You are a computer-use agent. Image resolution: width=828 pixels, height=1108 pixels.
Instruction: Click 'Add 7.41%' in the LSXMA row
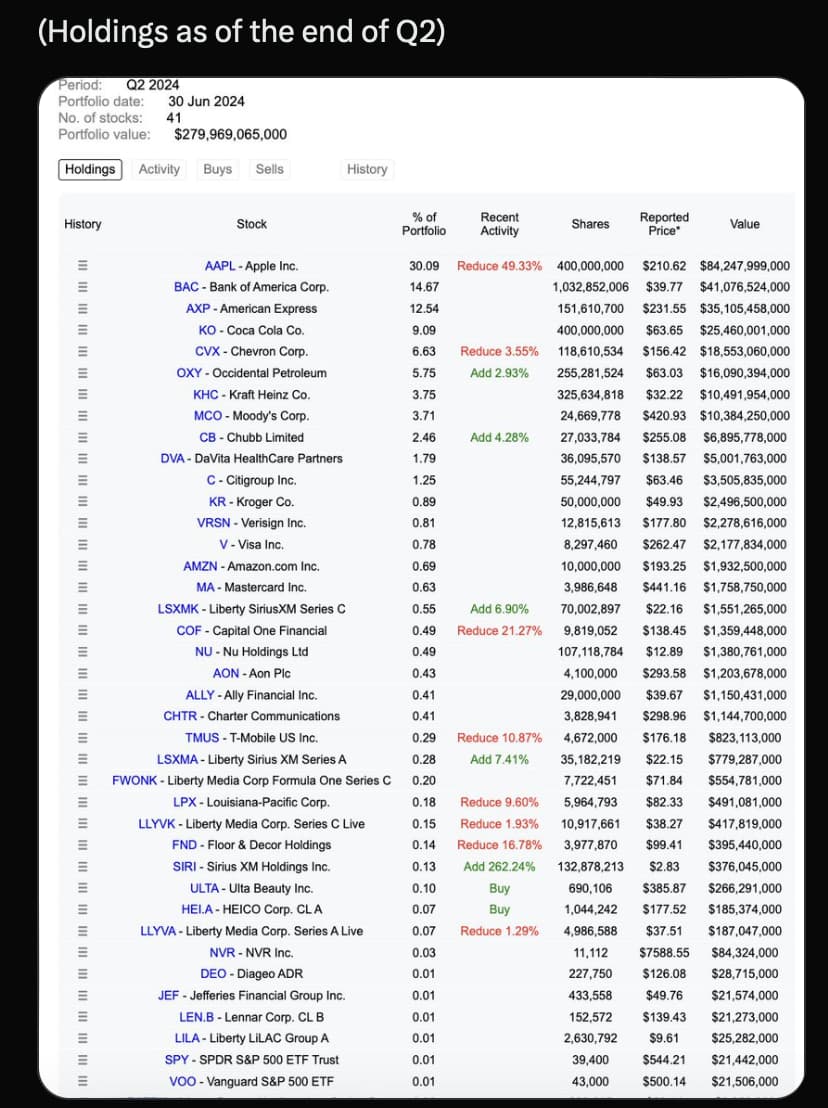[499, 759]
